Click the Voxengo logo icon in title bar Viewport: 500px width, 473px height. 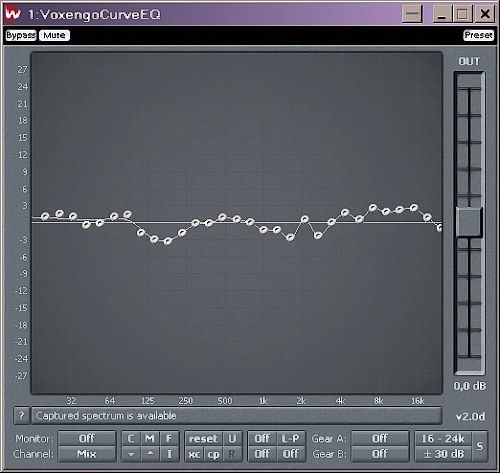13,14
